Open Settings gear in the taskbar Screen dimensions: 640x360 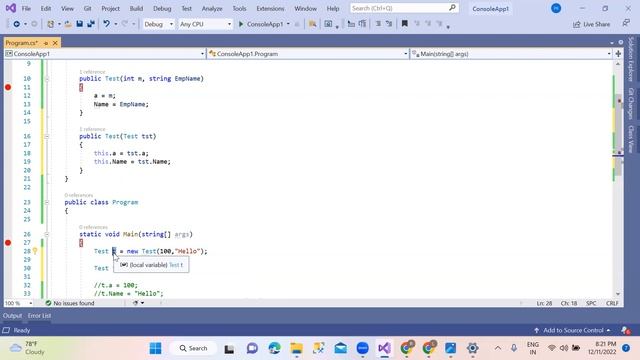[473, 348]
